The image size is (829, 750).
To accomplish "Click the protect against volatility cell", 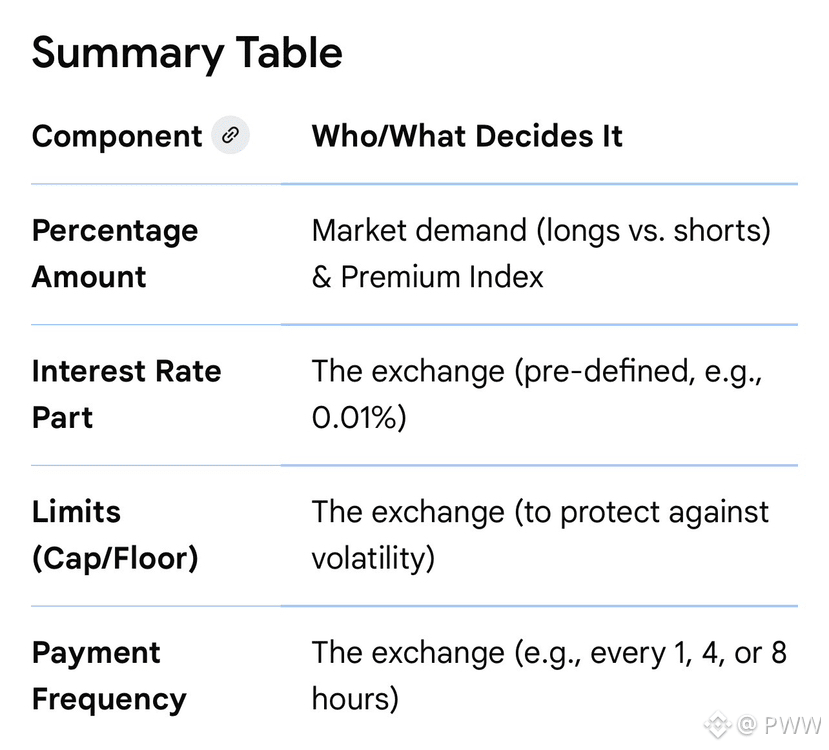I will pyautogui.click(x=540, y=535).
